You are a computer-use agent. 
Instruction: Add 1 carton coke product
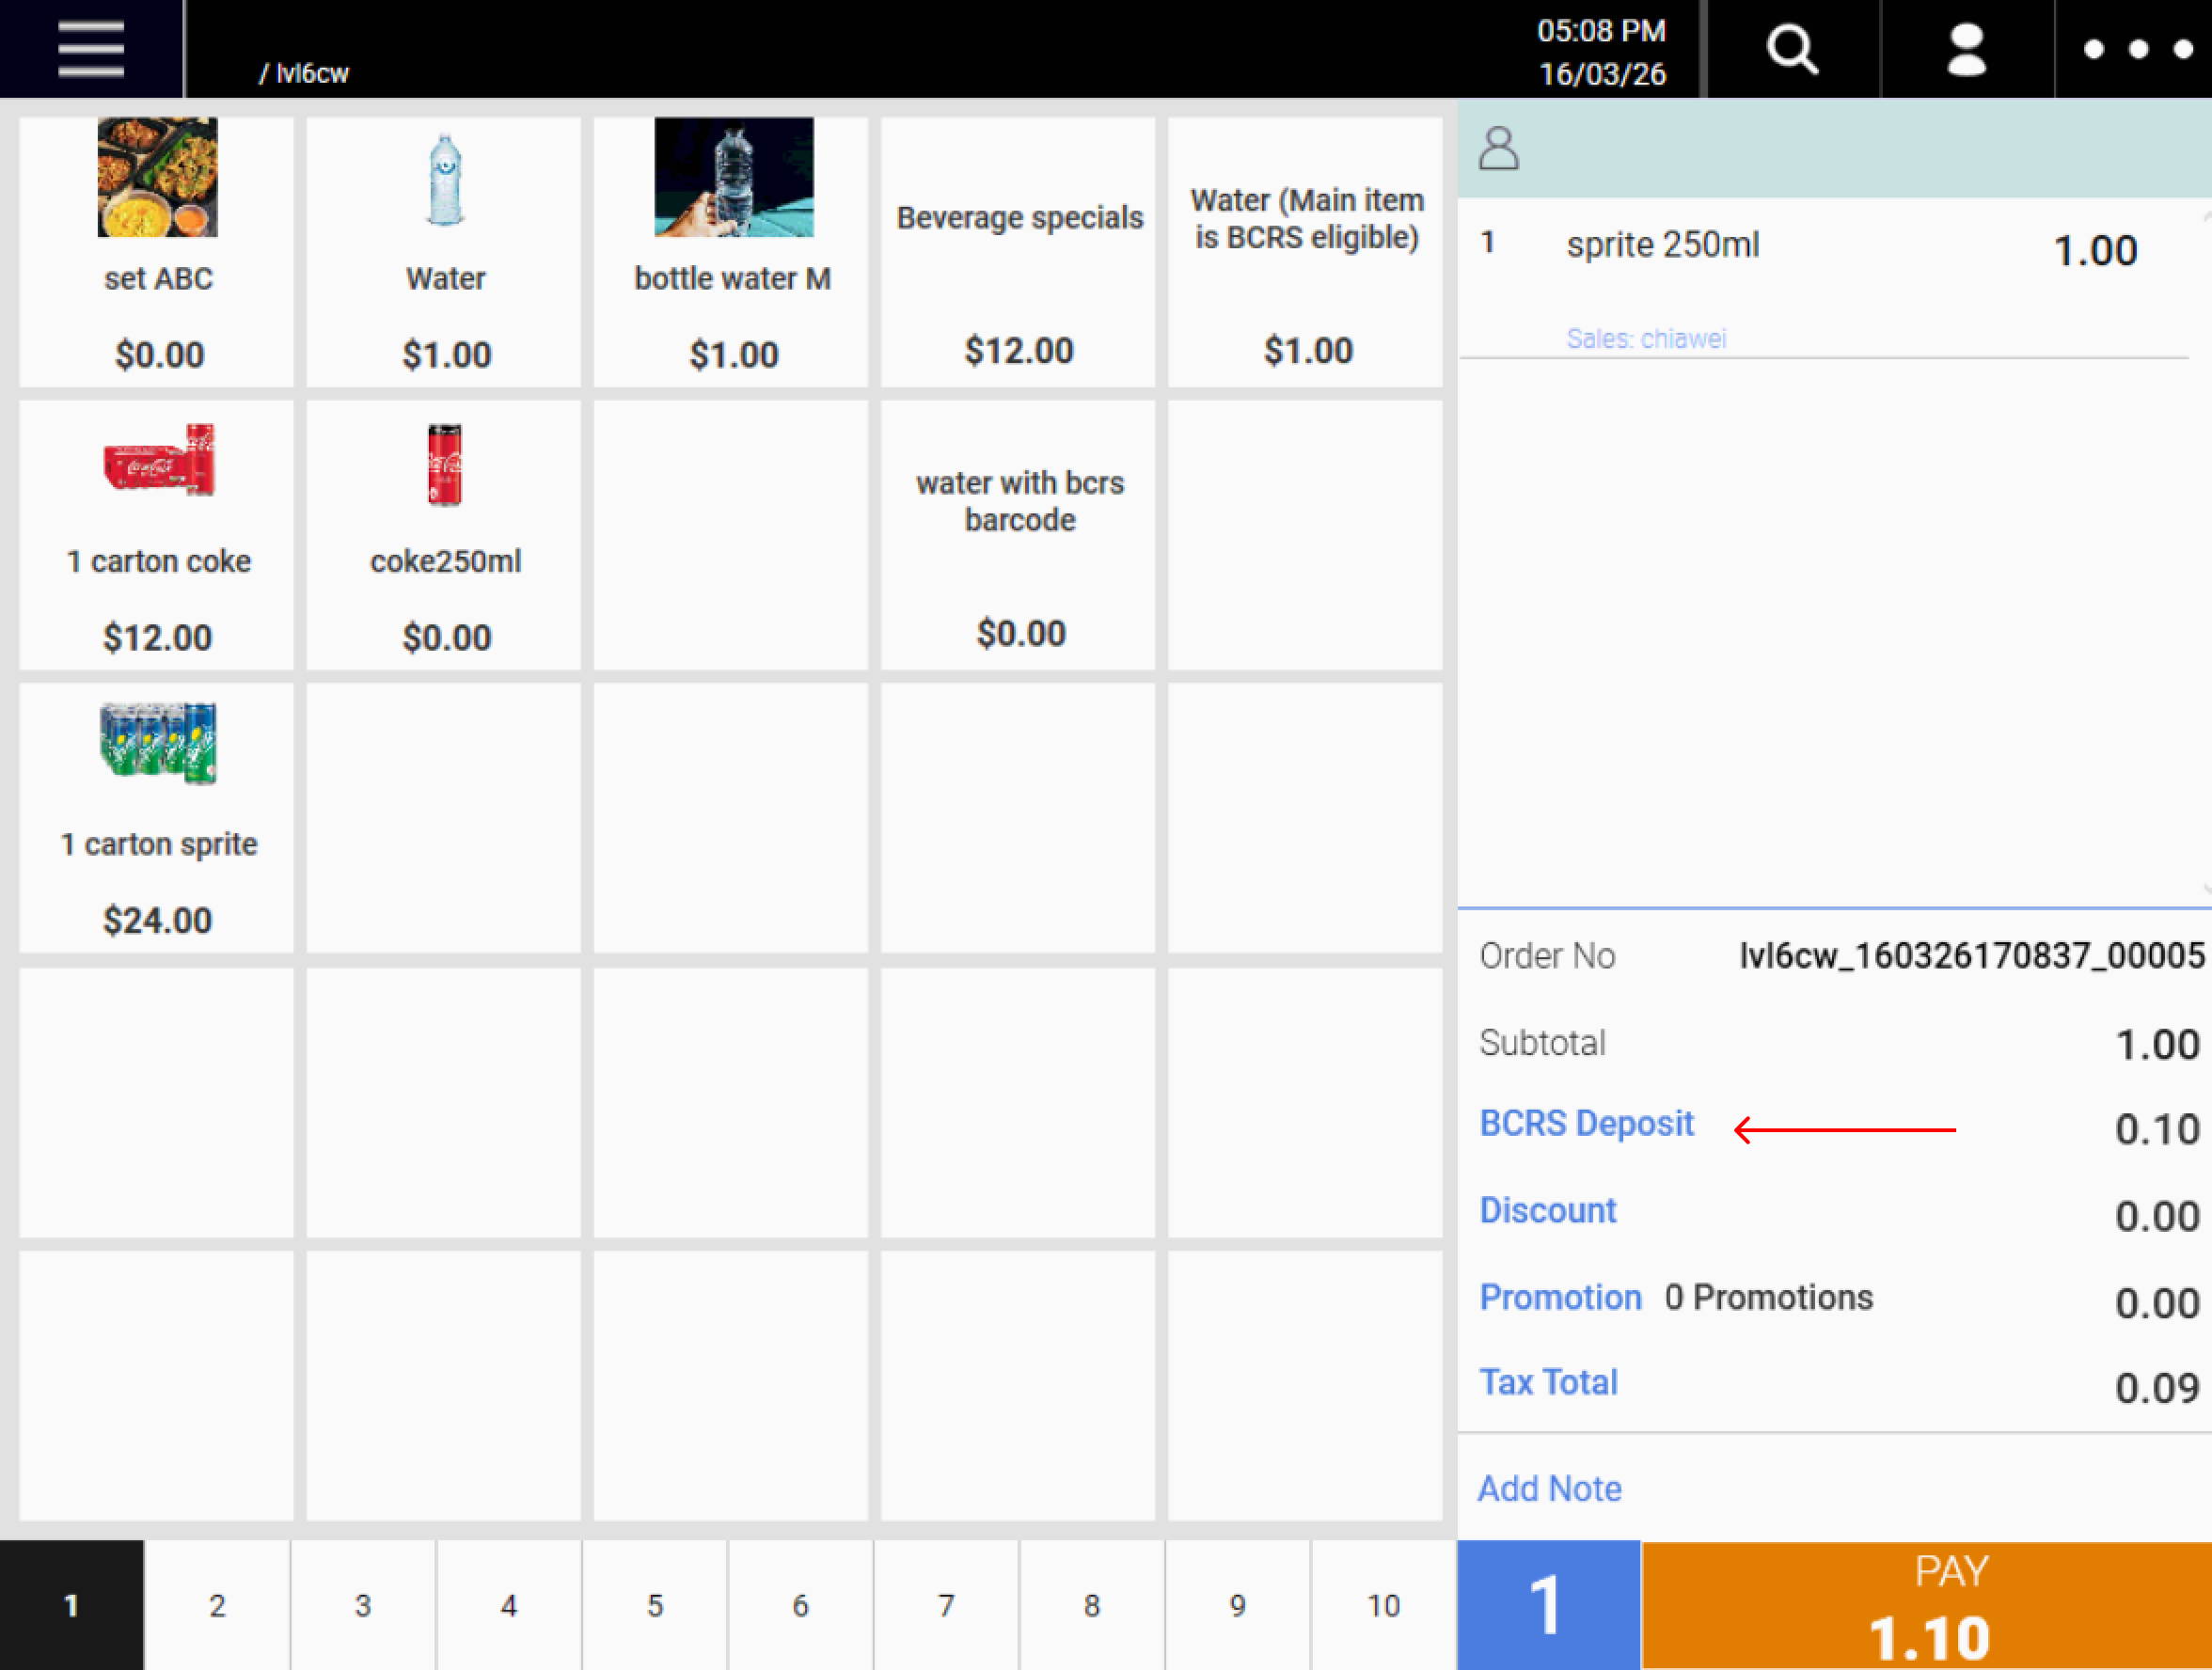[x=157, y=535]
